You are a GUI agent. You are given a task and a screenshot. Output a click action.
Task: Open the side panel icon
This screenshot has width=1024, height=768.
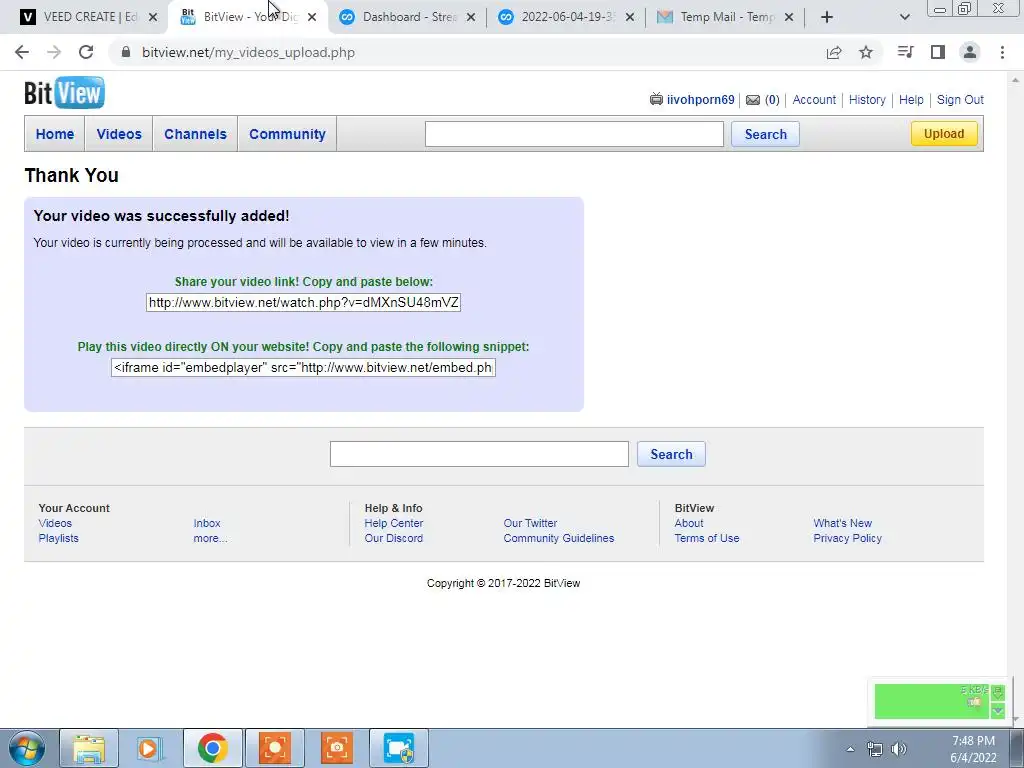[x=938, y=52]
